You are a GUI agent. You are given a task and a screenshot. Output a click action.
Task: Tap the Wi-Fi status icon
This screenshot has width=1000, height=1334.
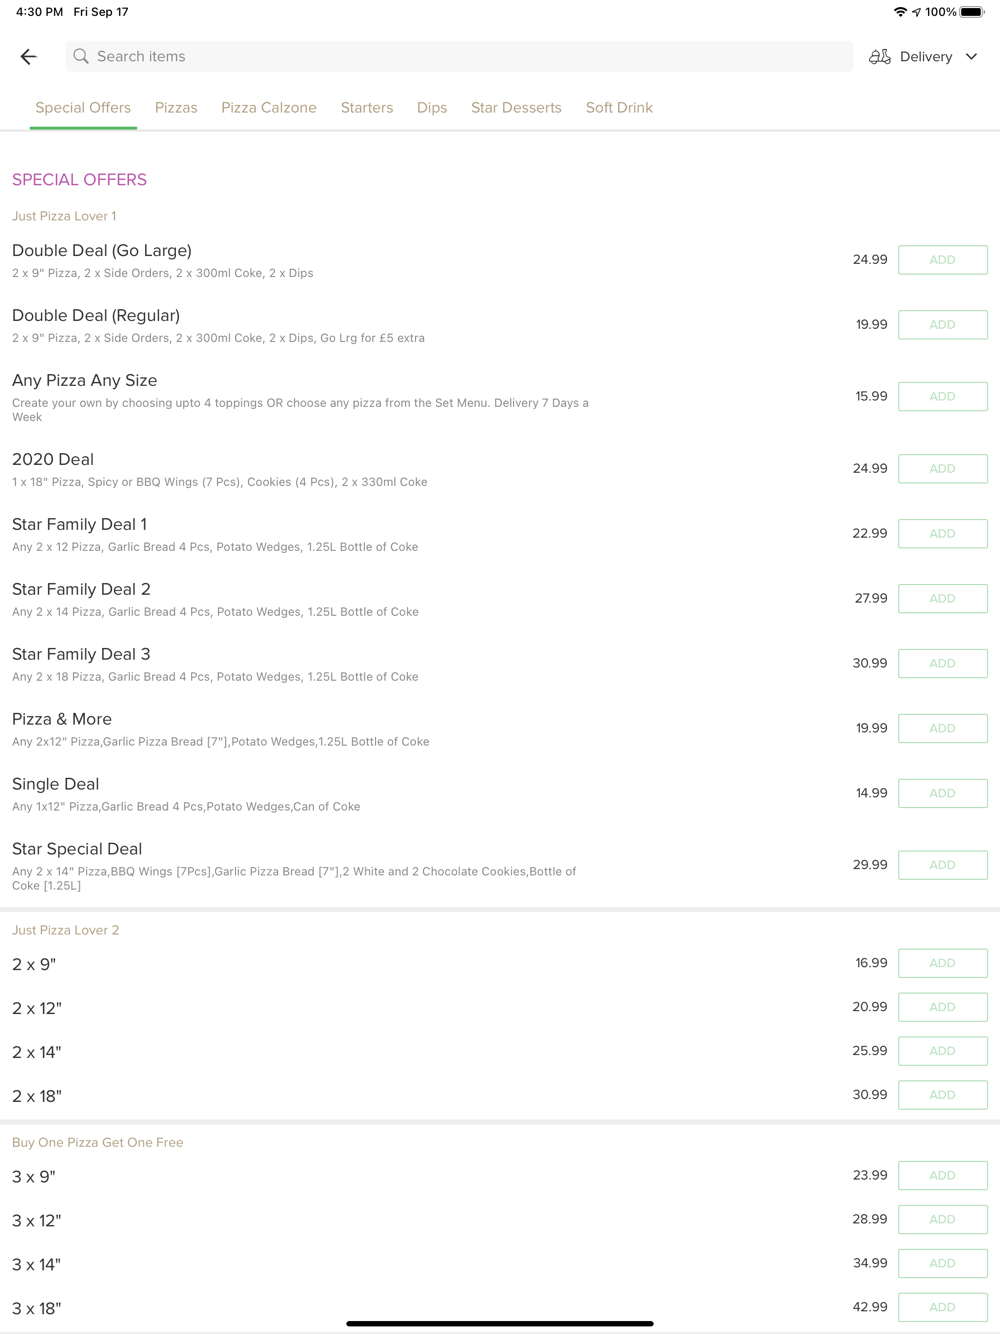[x=900, y=12]
